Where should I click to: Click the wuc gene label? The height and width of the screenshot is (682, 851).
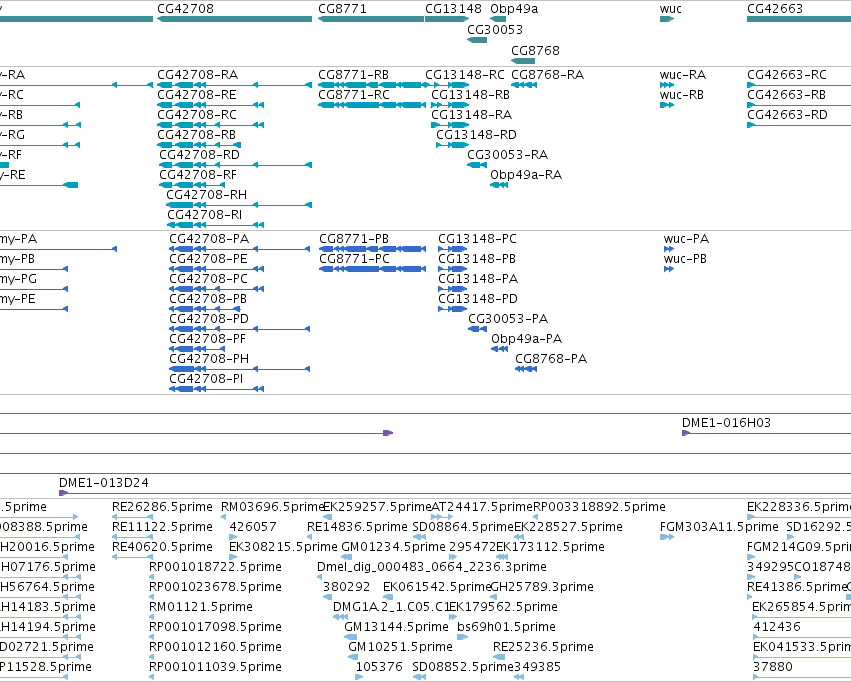[x=670, y=9]
